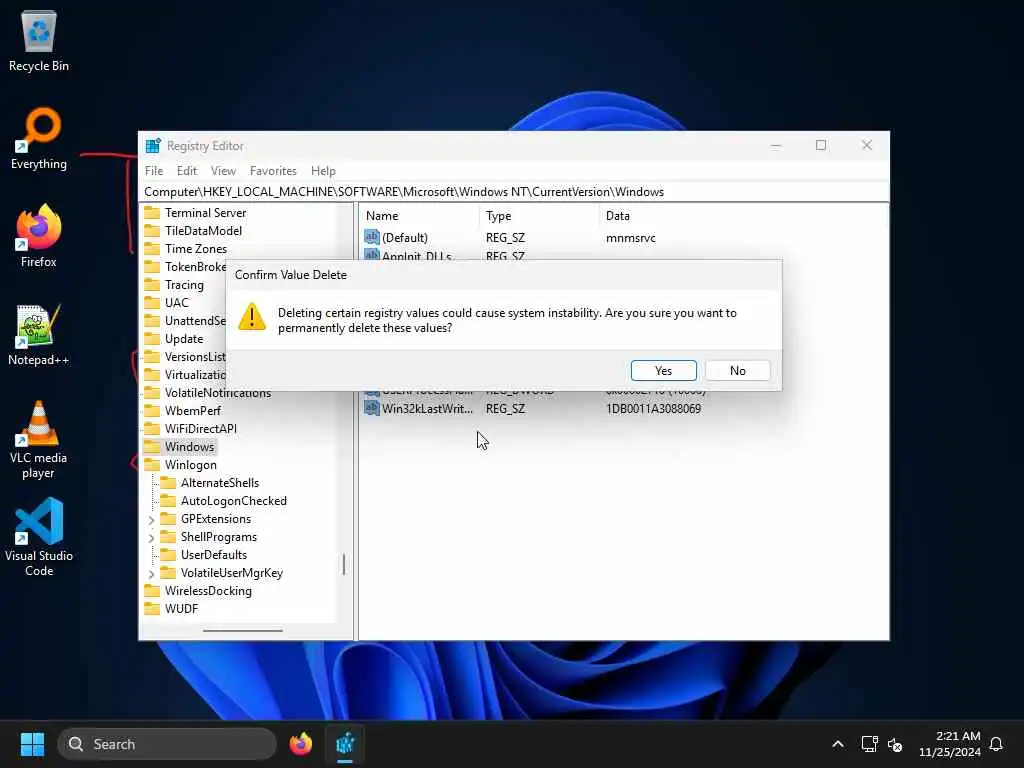Screen dimensions: 1024x768
Task: Select the AutoLogonChecked subkey
Action: pyautogui.click(x=234, y=501)
